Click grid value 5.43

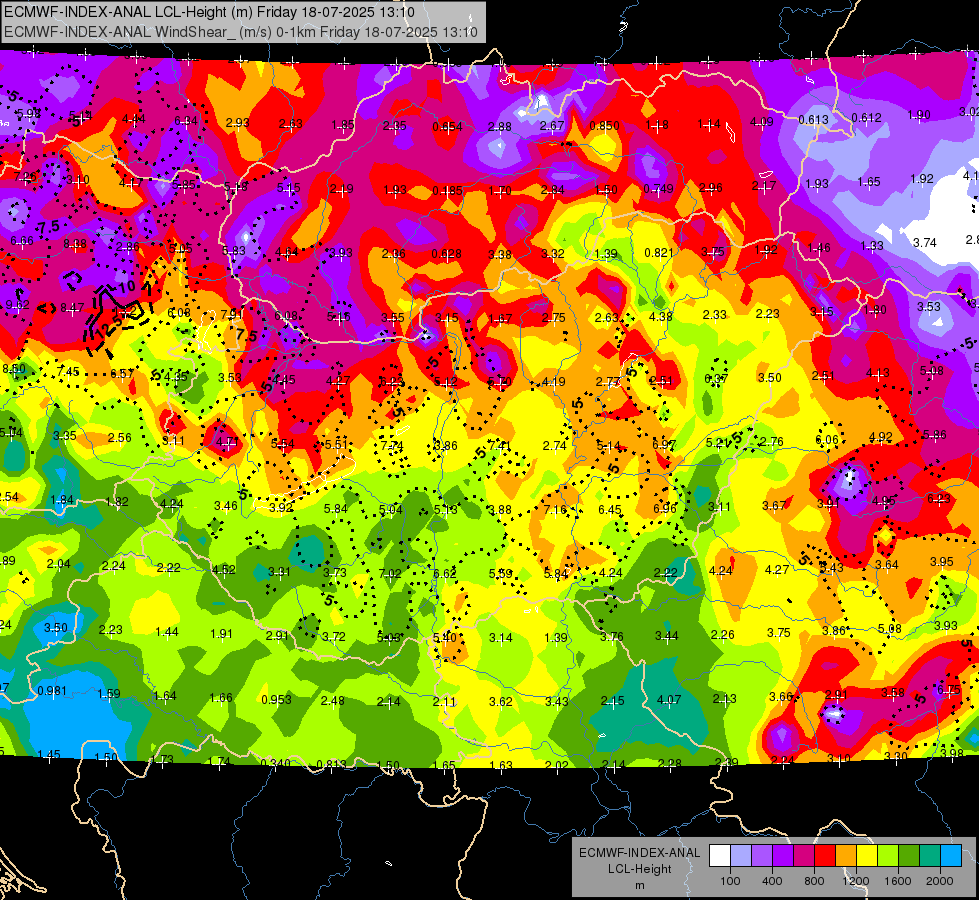click(x=832, y=567)
